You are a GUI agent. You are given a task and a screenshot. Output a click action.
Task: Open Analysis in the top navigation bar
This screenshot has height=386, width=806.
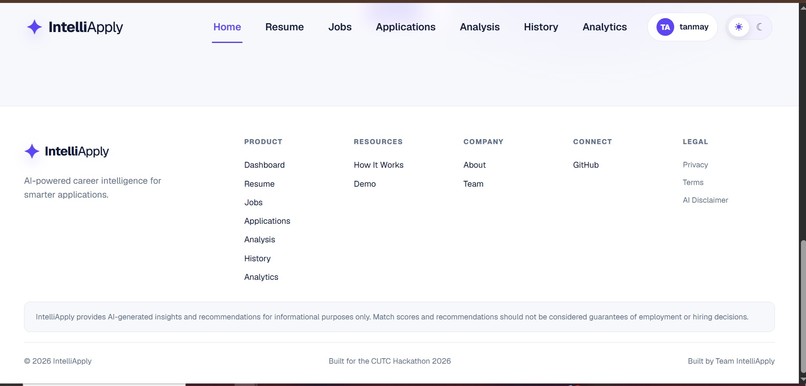pyautogui.click(x=480, y=27)
